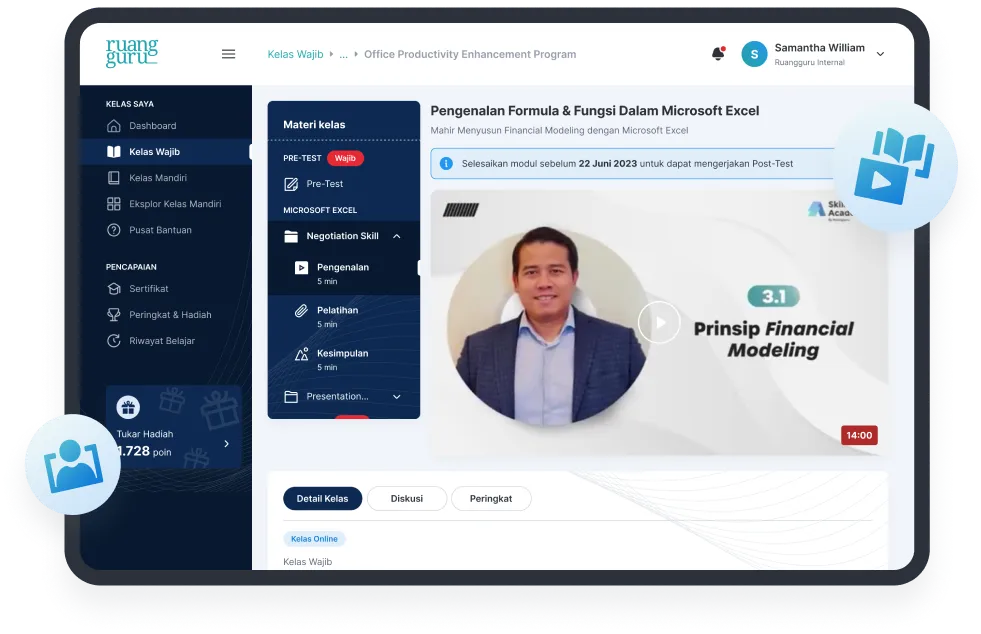981x634 pixels.
Task: Click the Kelas Wajib book icon
Action: 113,152
